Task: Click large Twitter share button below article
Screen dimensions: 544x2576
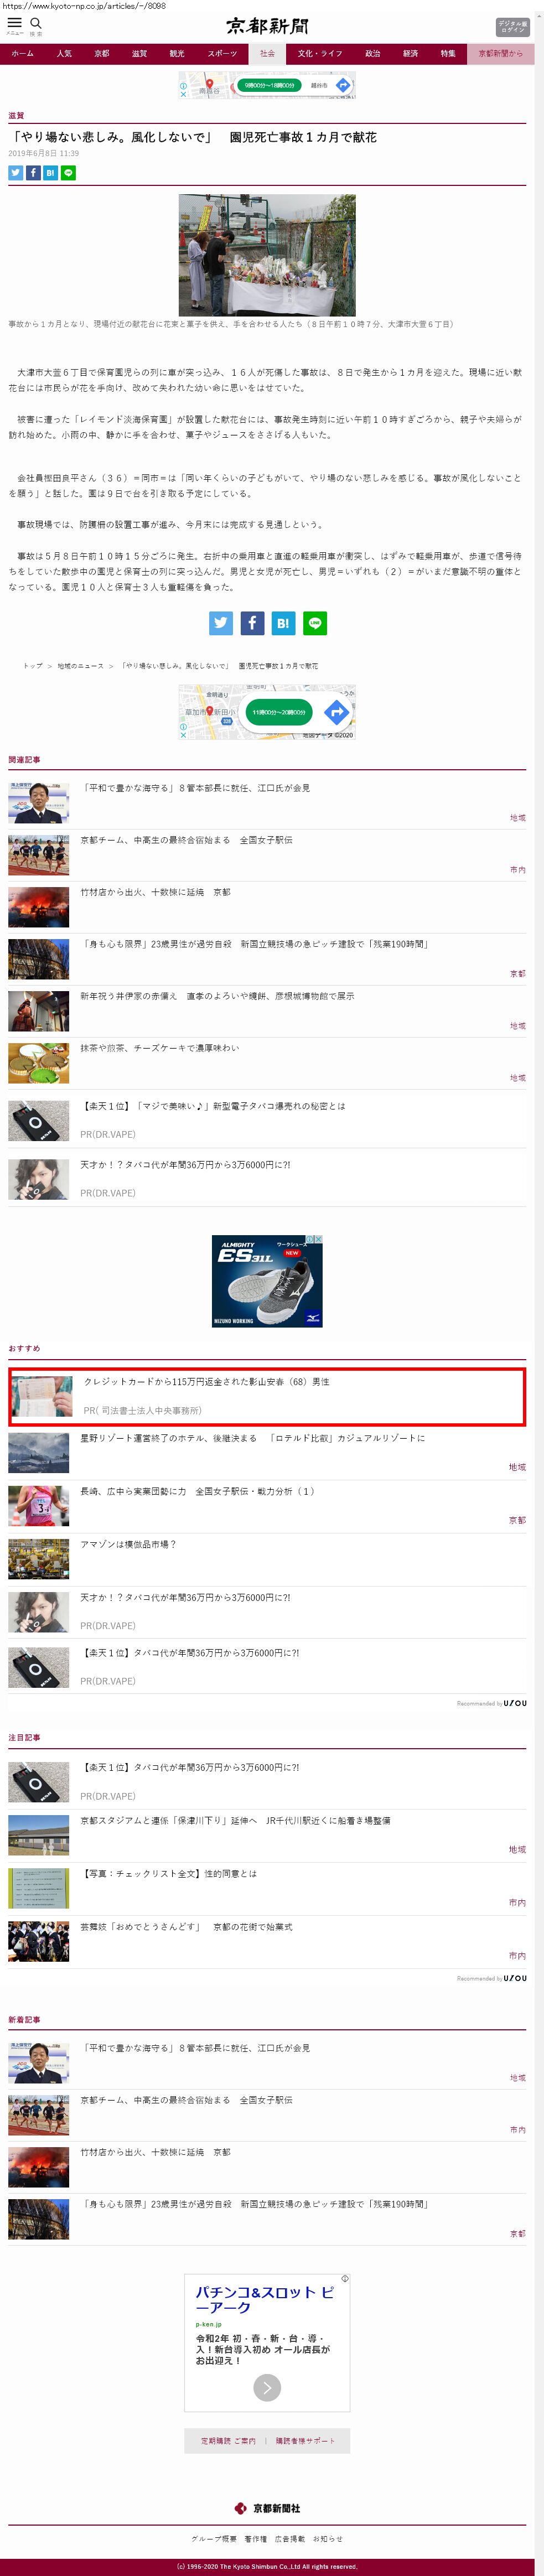Action: point(221,623)
